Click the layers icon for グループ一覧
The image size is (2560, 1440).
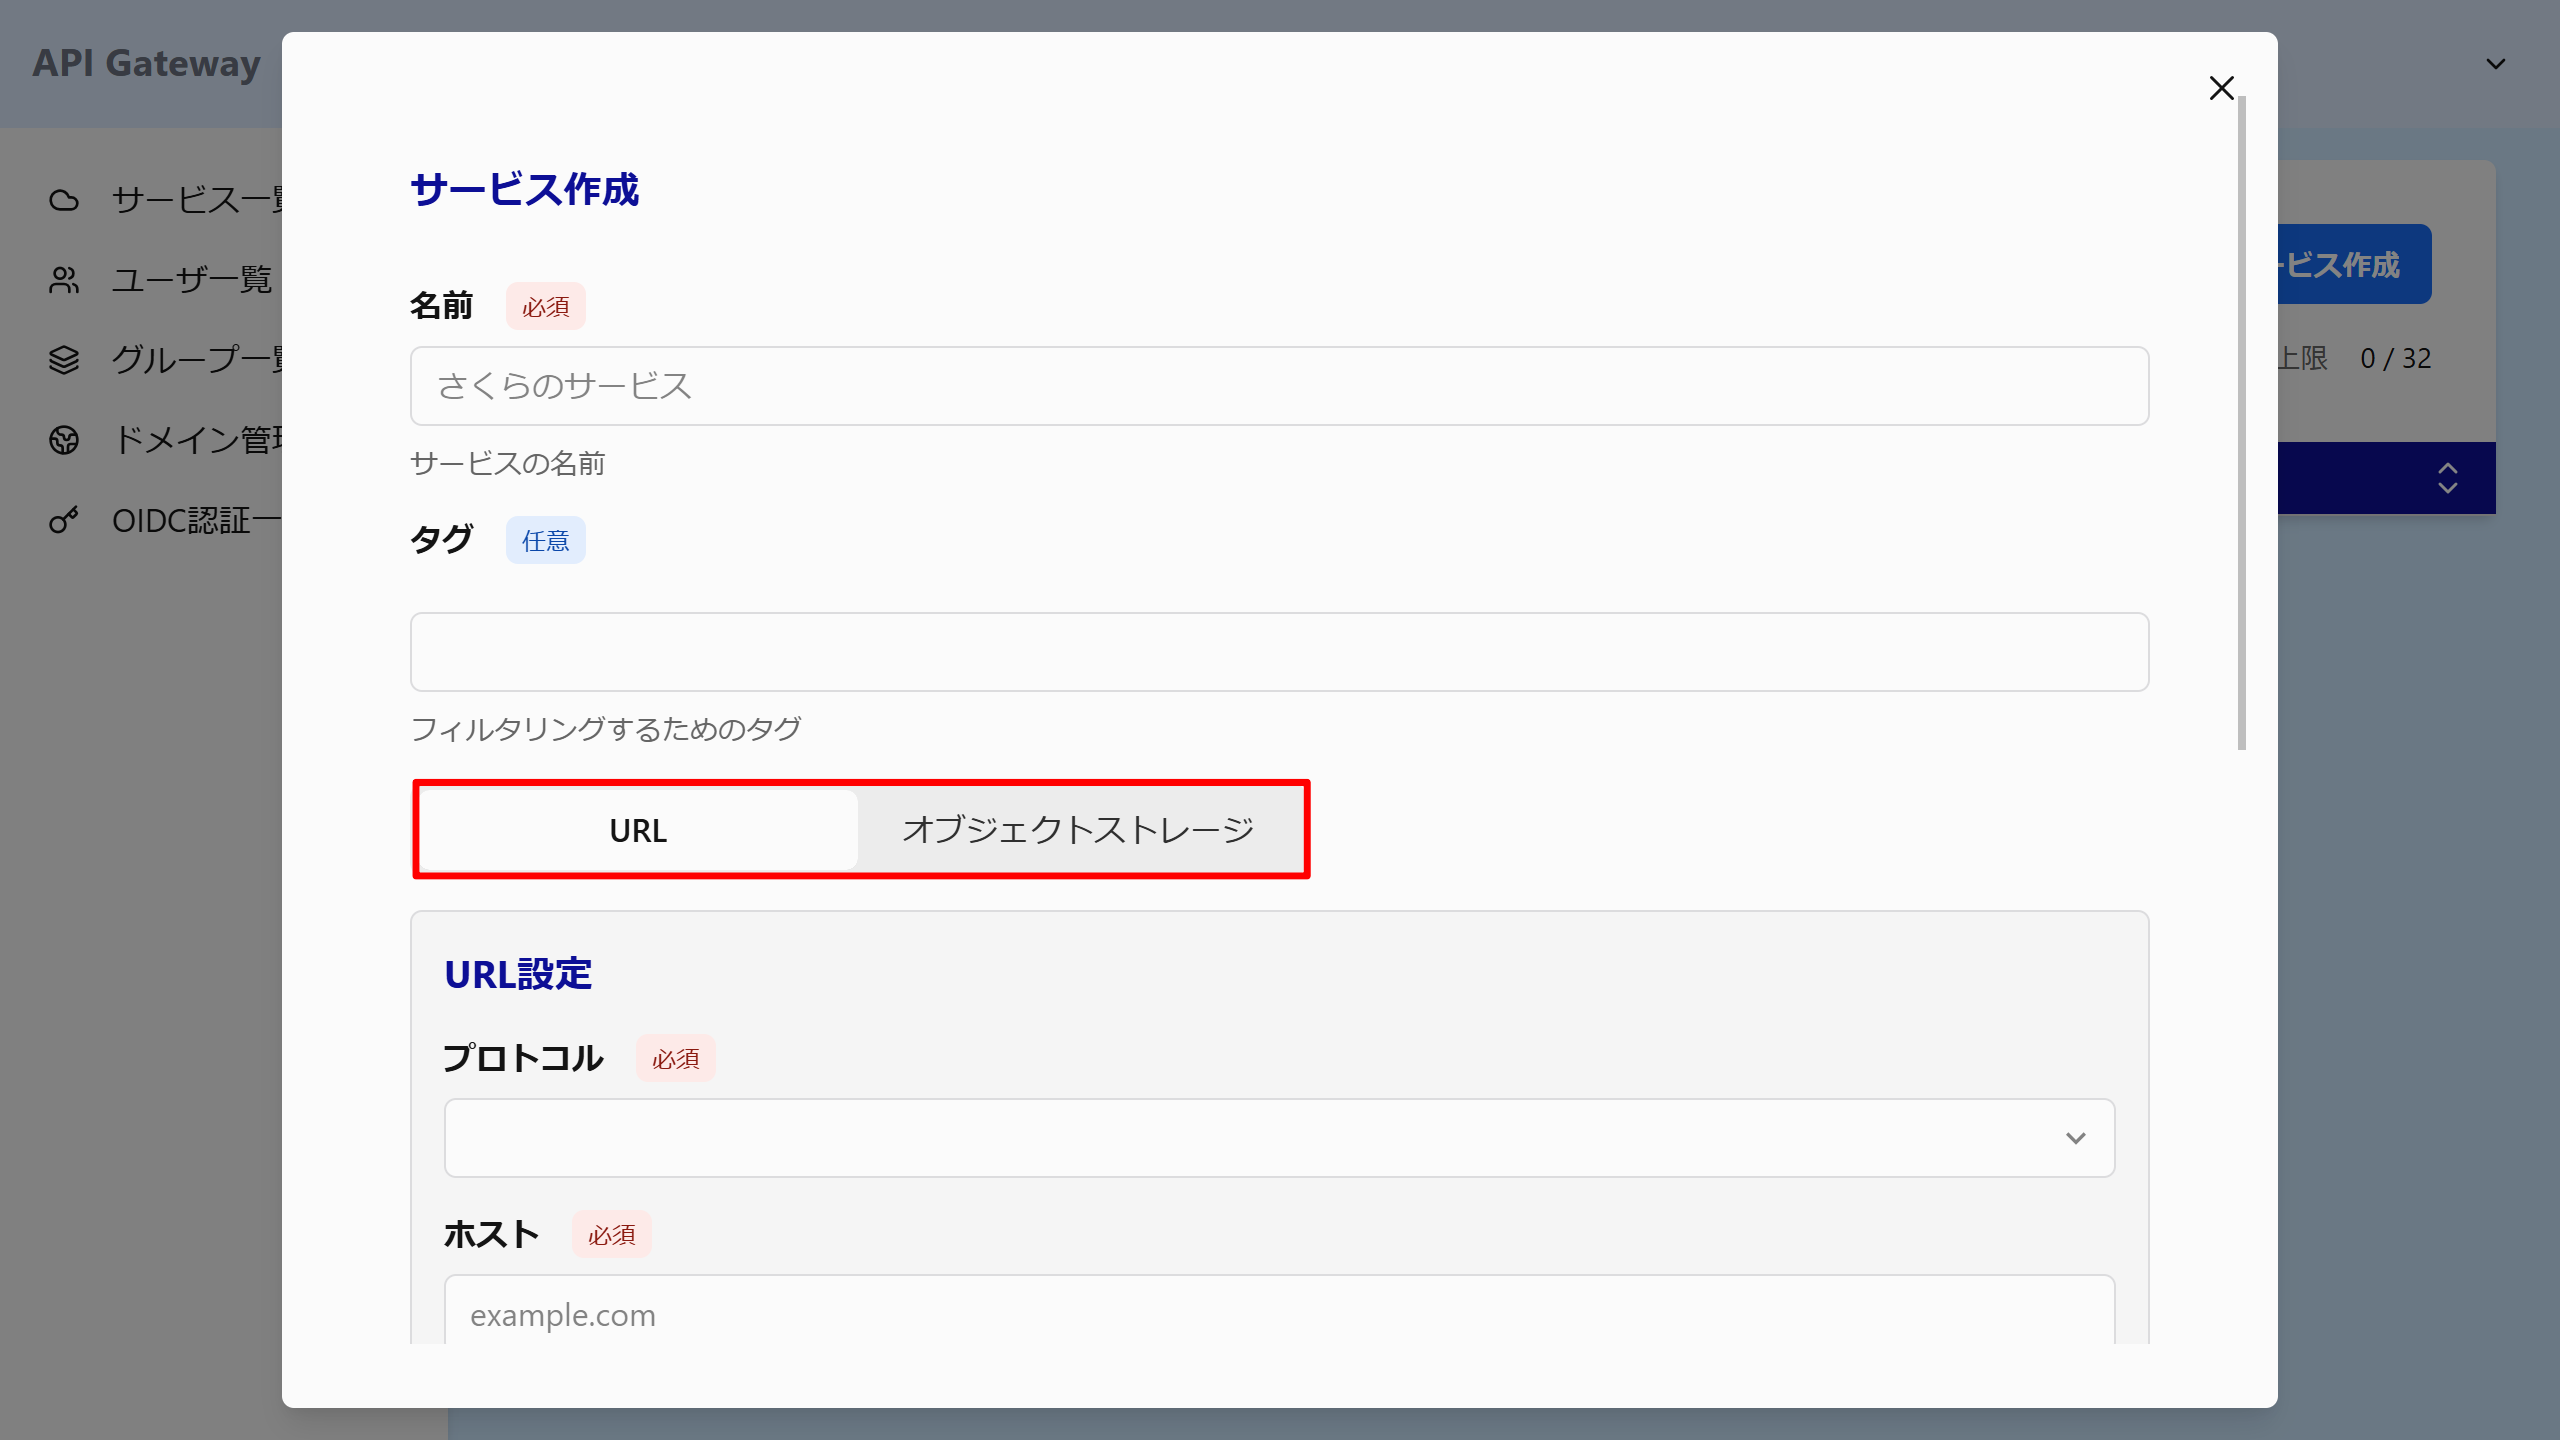click(x=64, y=360)
